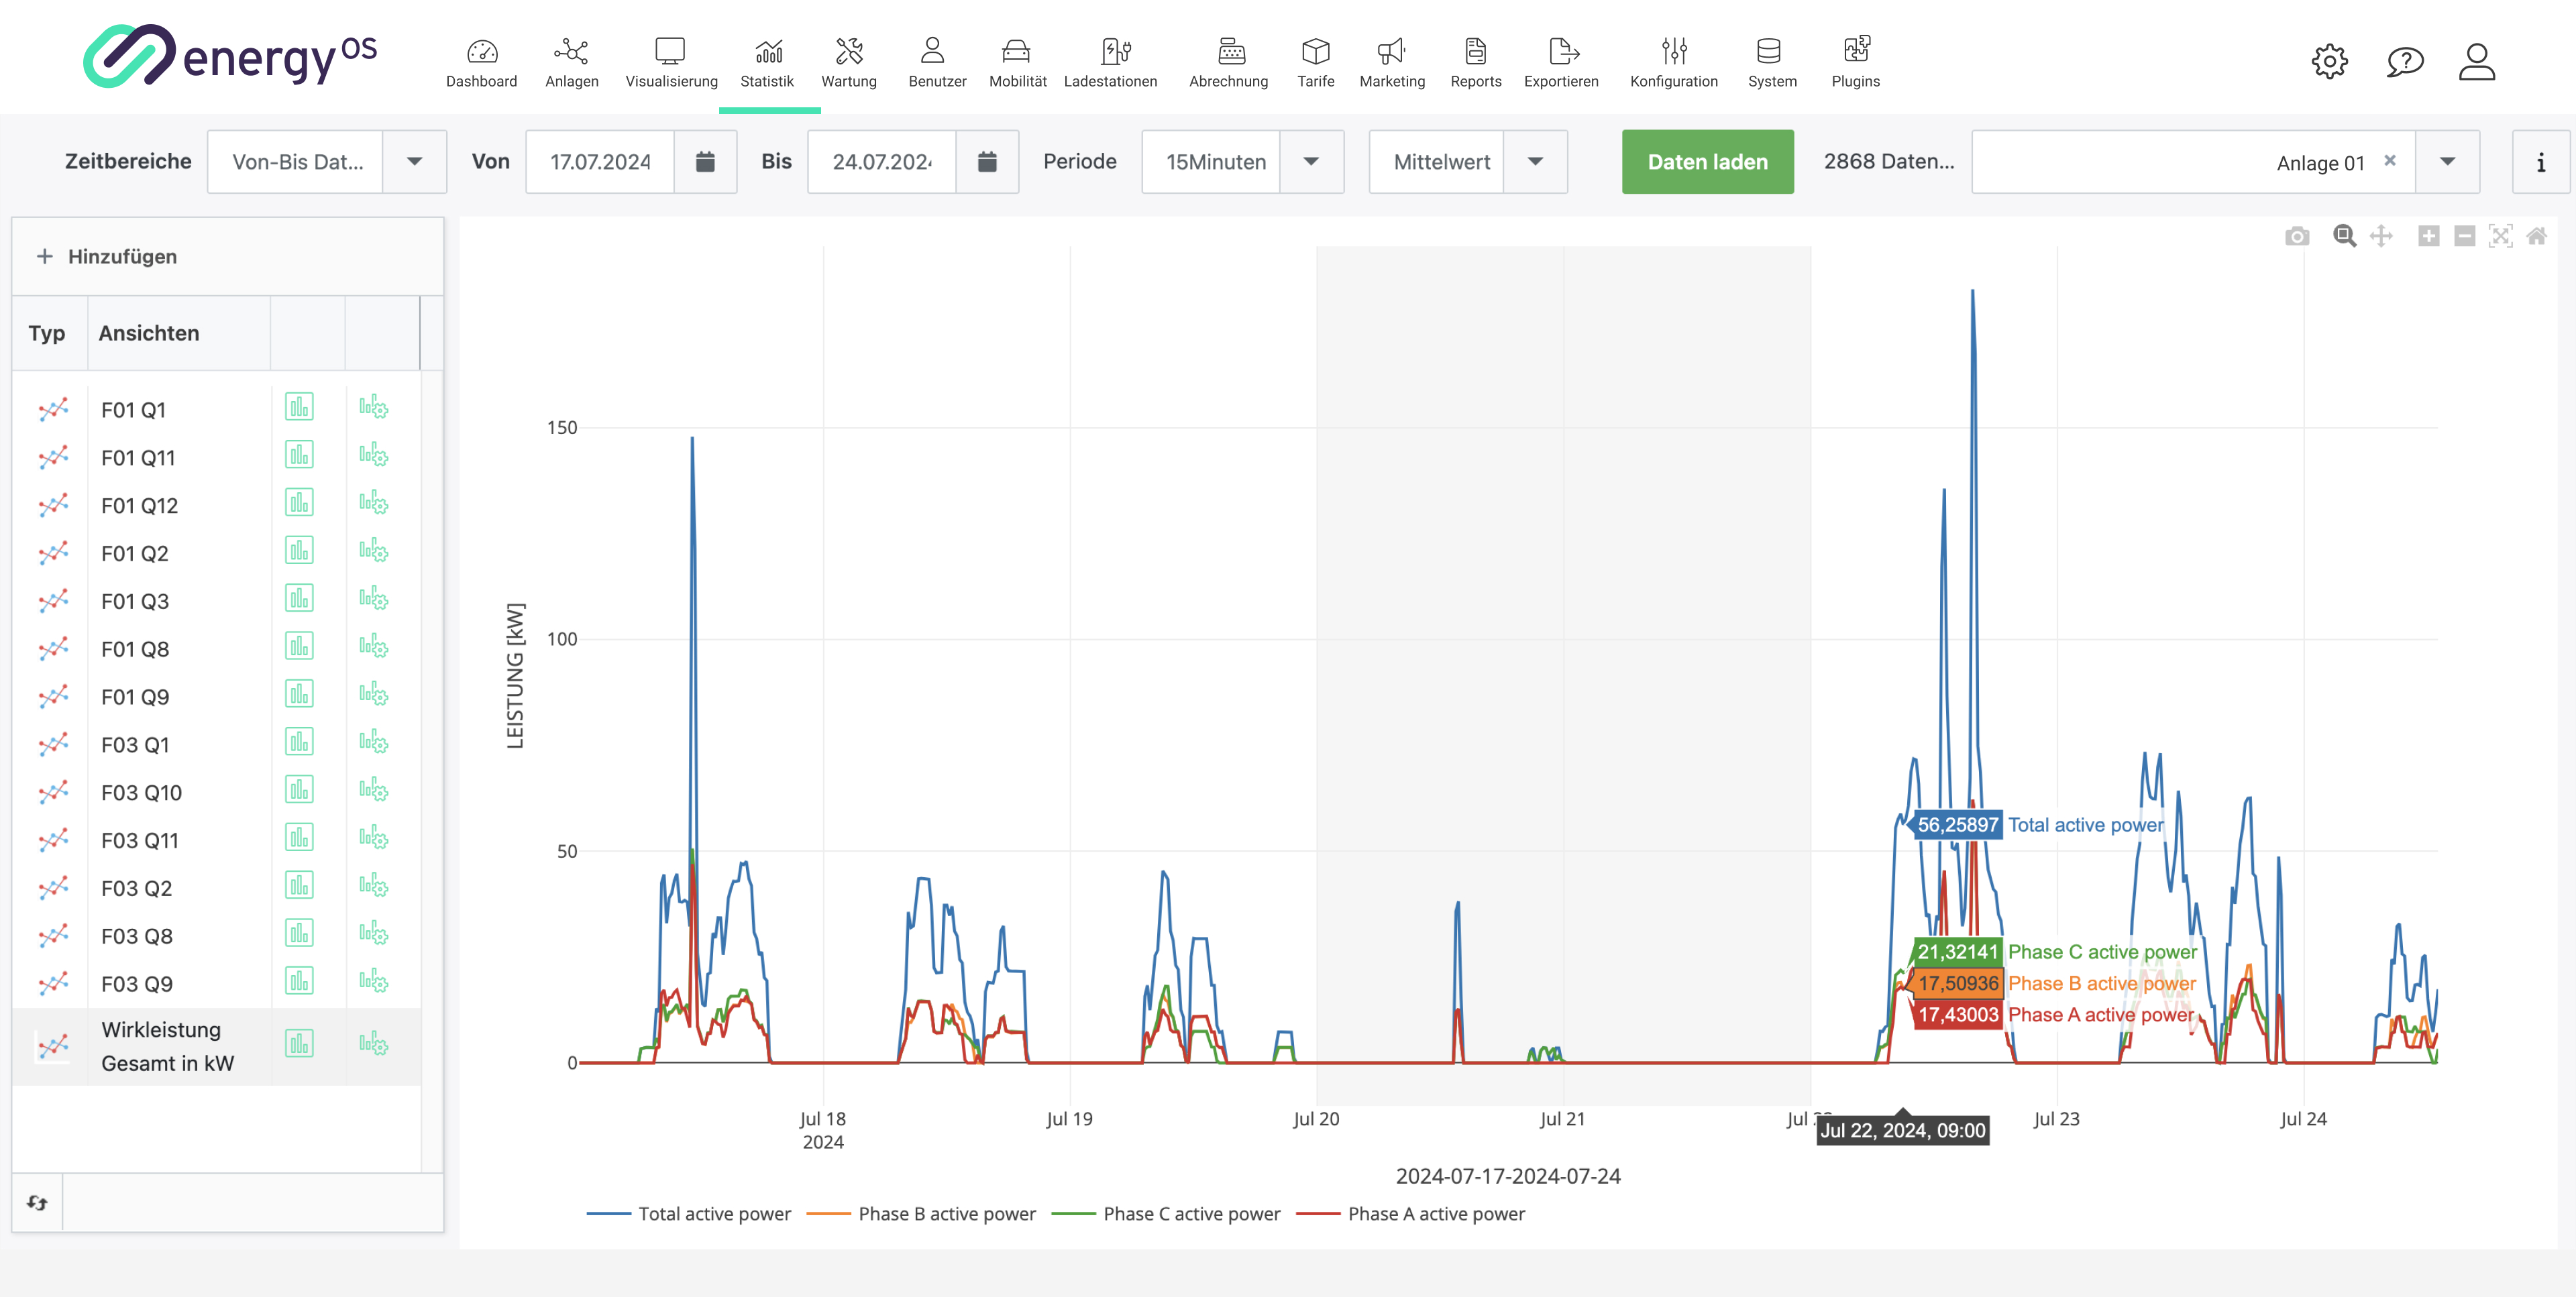Expand the Zeitbereiche dropdown
The width and height of the screenshot is (2576, 1297).
point(414,162)
